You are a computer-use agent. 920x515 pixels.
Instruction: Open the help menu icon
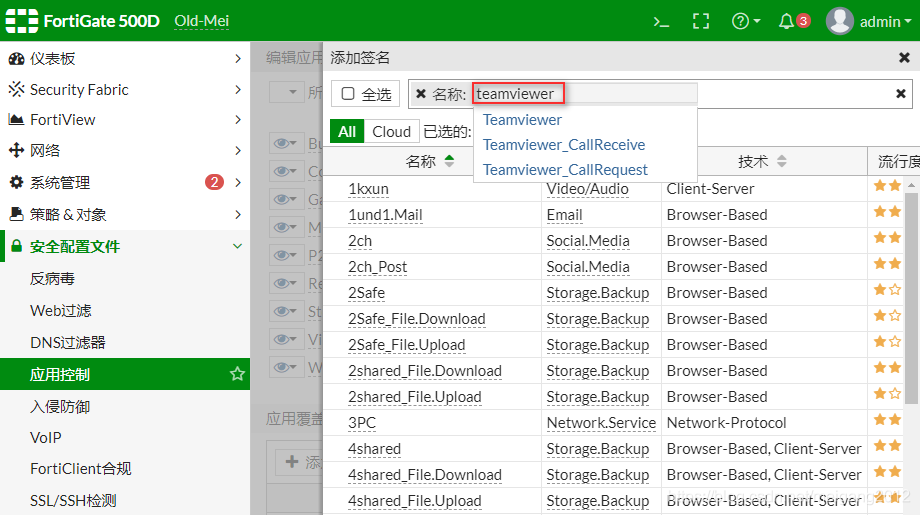745,22
